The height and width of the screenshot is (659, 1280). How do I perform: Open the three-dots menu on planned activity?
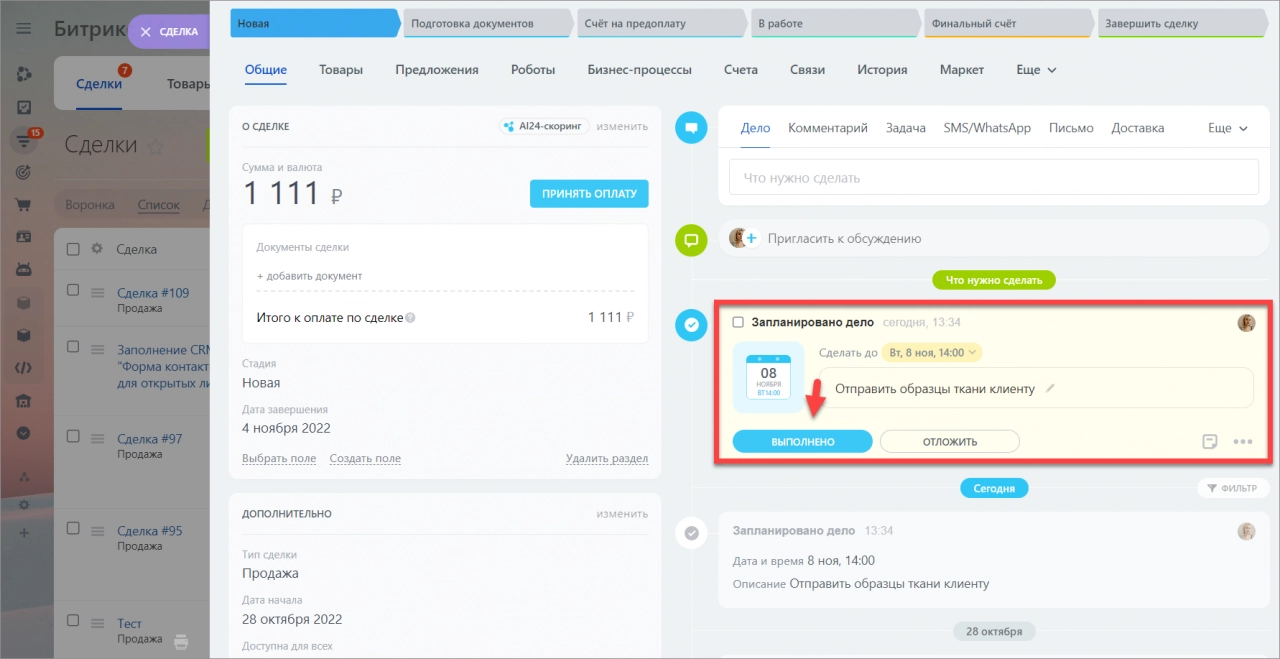(1243, 441)
